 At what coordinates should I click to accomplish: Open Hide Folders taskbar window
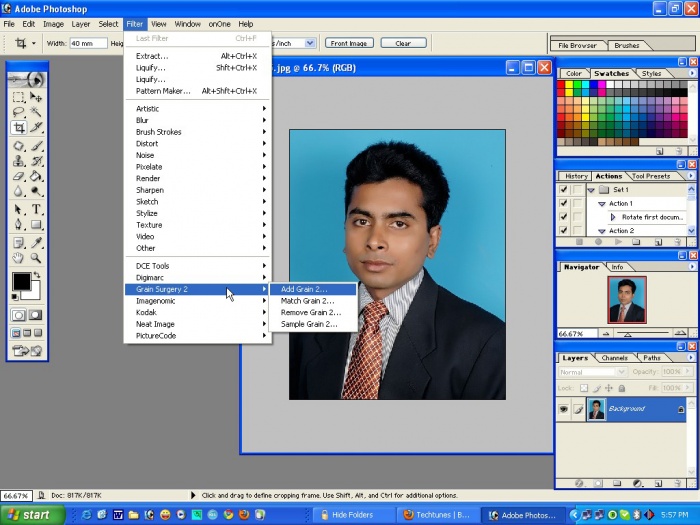click(353, 515)
